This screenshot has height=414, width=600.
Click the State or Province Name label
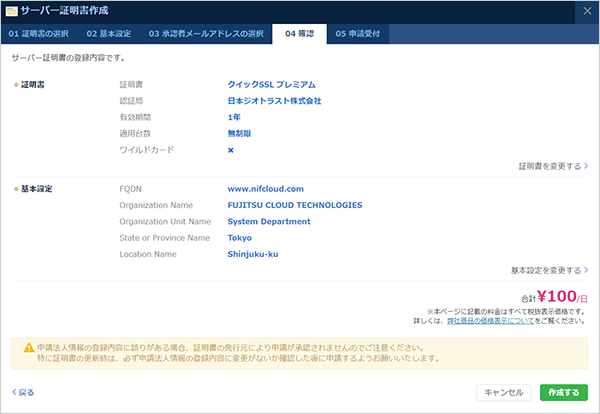165,238
